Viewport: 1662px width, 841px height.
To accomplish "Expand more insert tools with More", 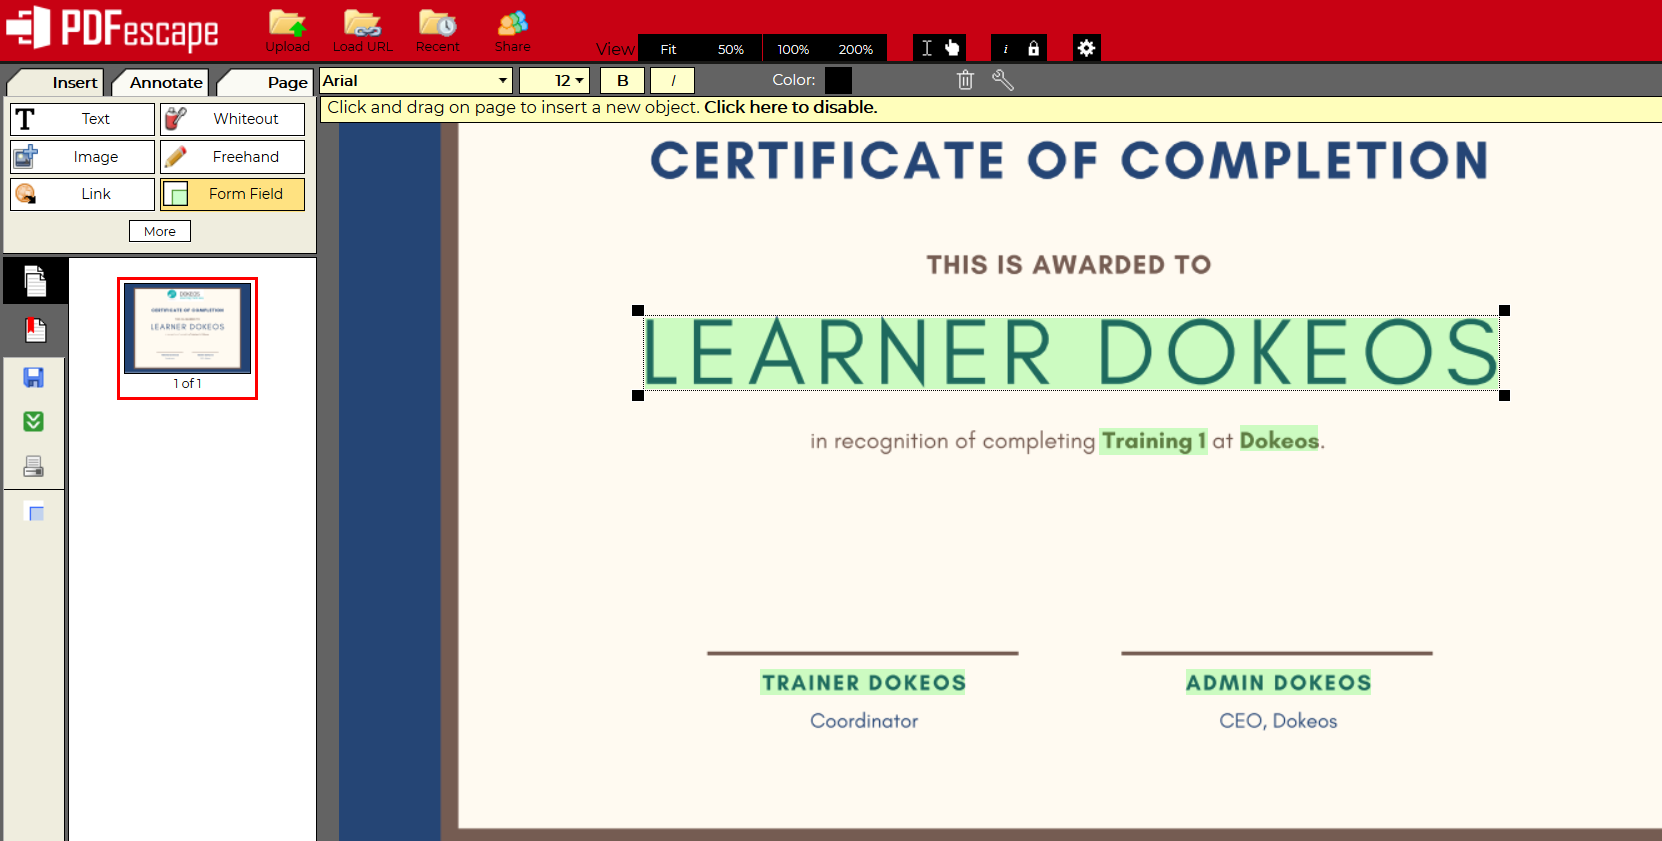I will pyautogui.click(x=160, y=231).
